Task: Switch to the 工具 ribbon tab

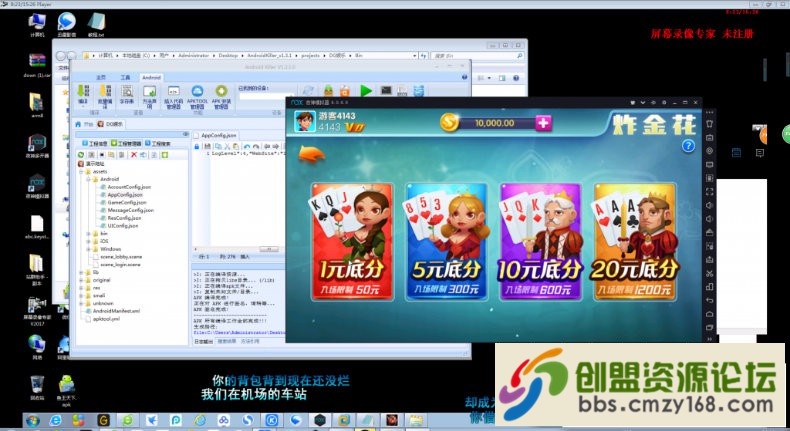Action: [125, 77]
